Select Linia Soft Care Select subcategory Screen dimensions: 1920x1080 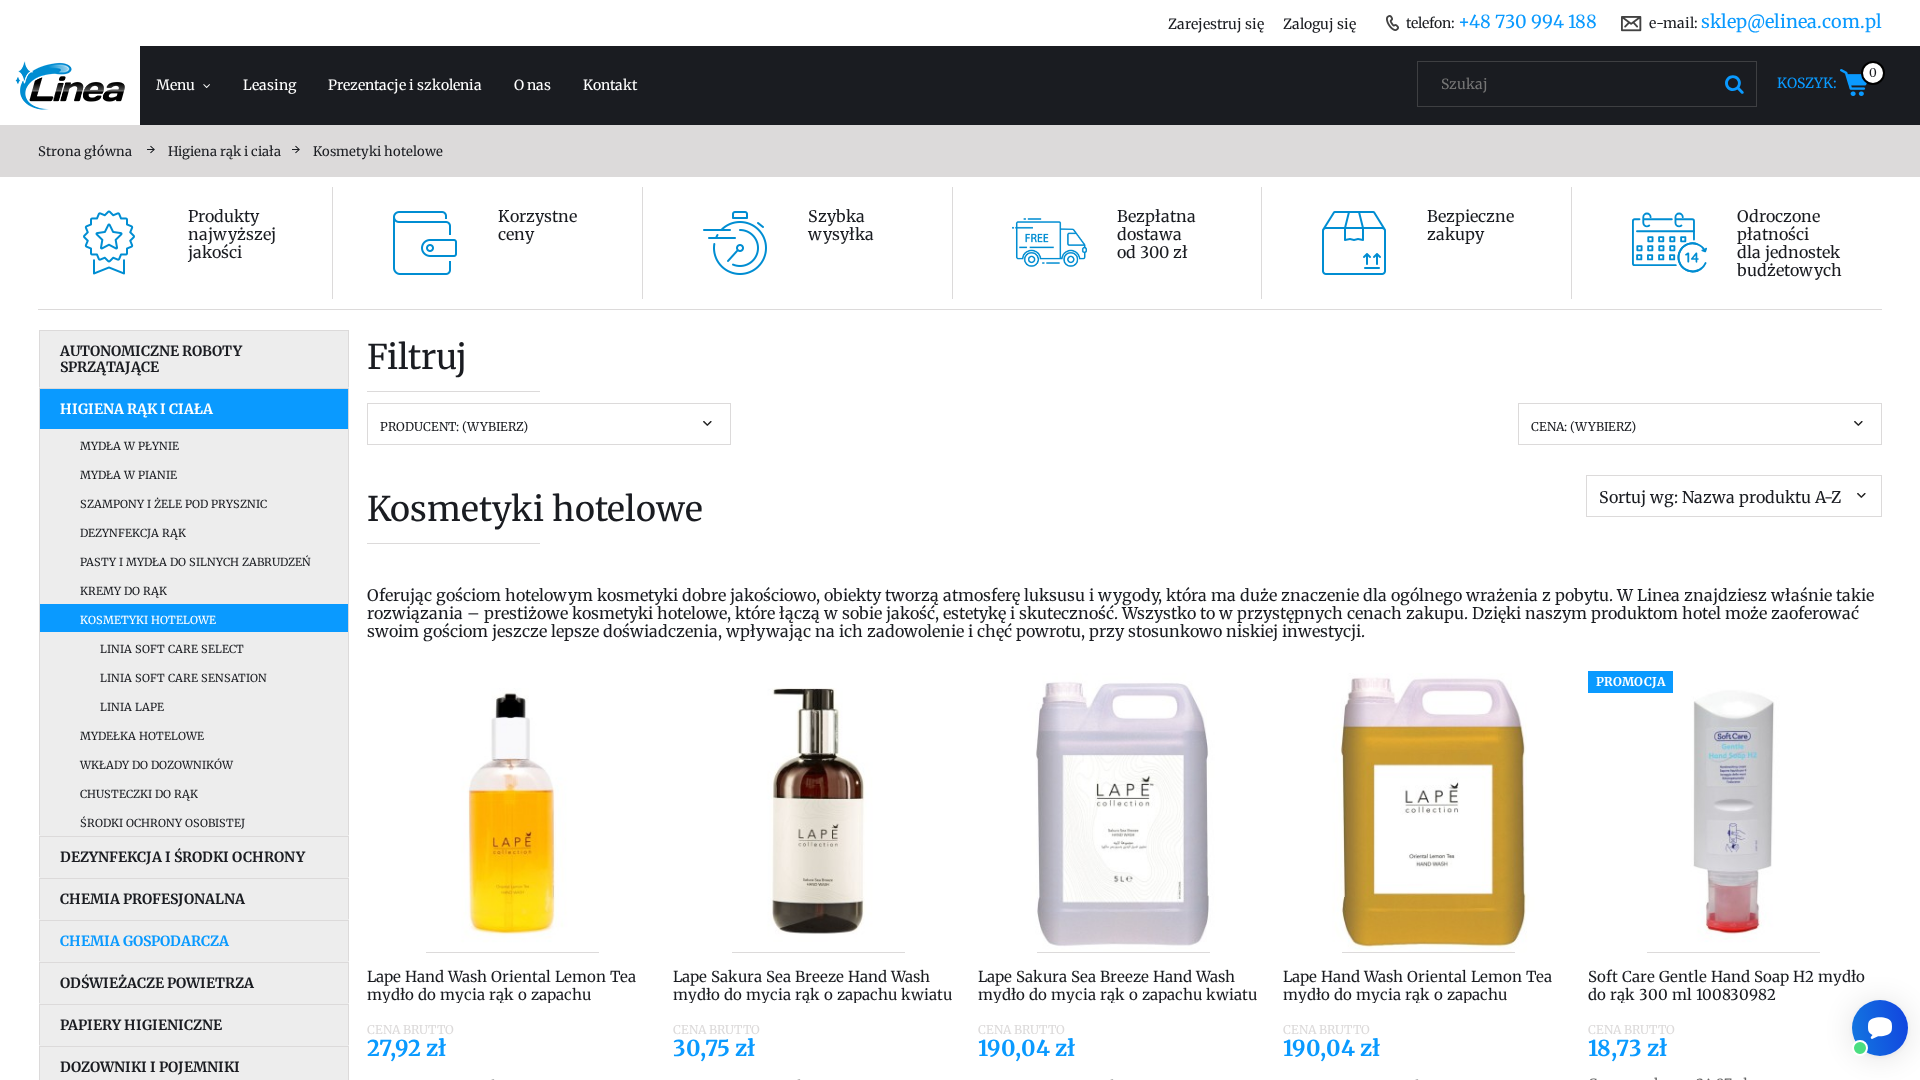point(172,649)
